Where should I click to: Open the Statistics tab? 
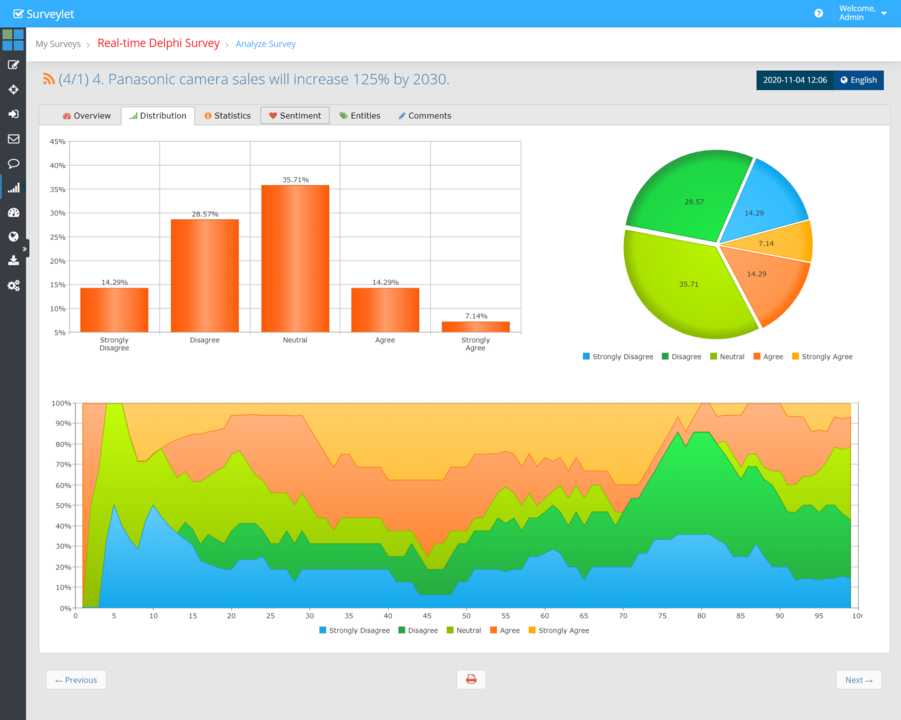click(x=228, y=115)
